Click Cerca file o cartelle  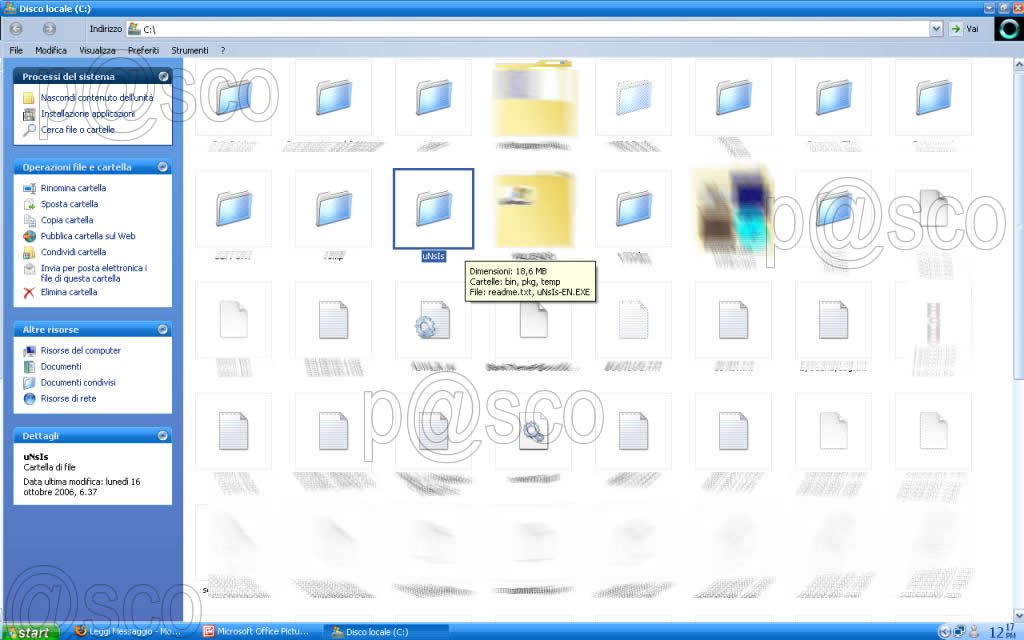click(x=78, y=130)
